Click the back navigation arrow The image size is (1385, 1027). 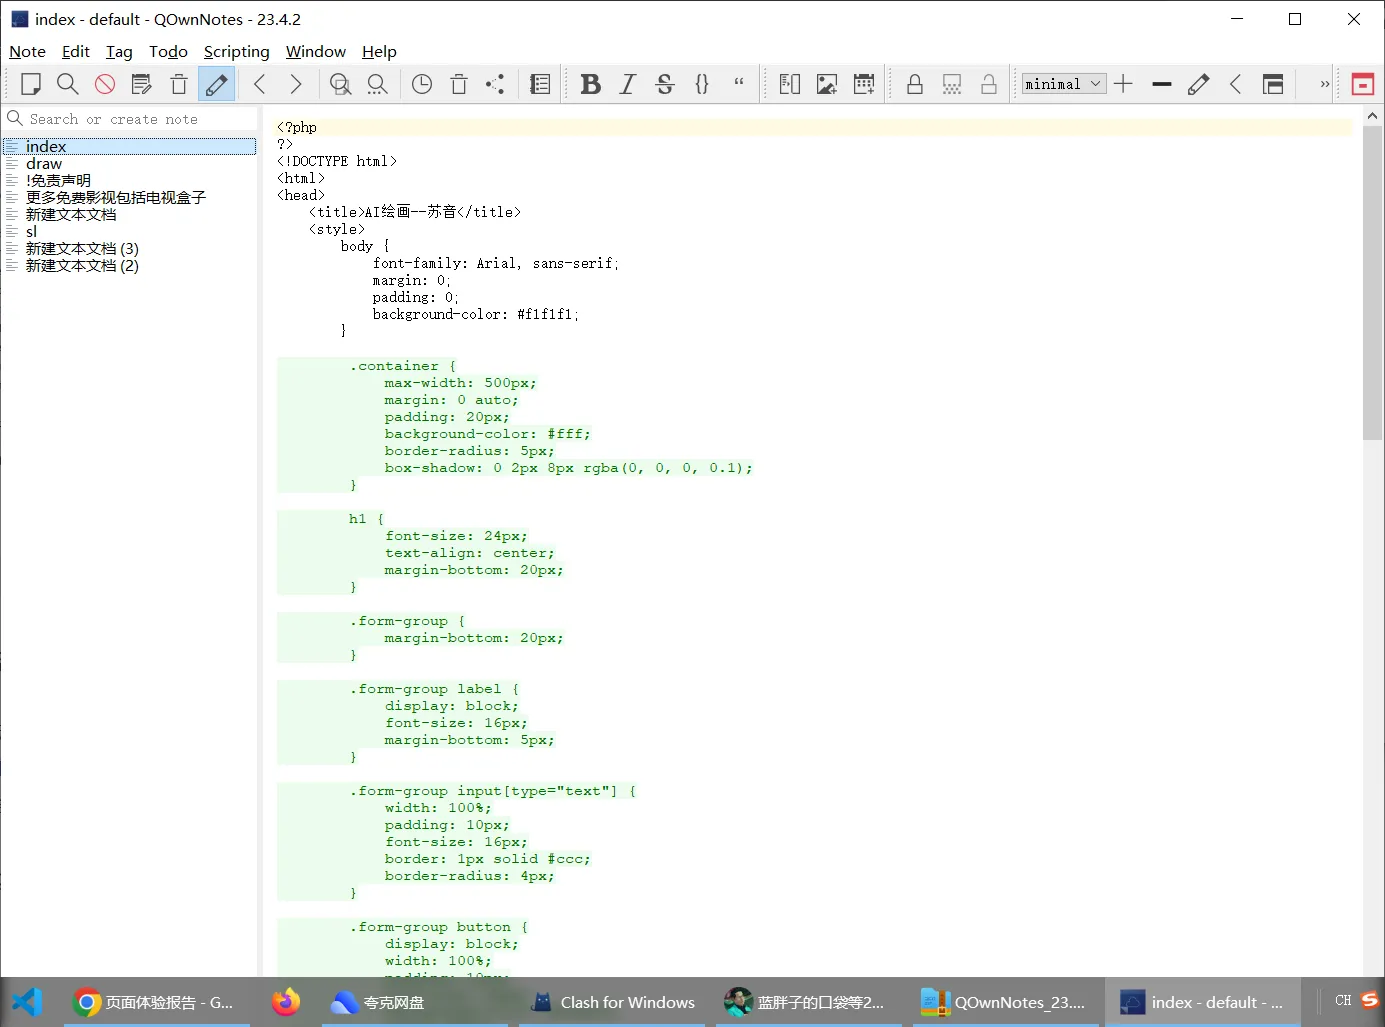[x=259, y=84]
